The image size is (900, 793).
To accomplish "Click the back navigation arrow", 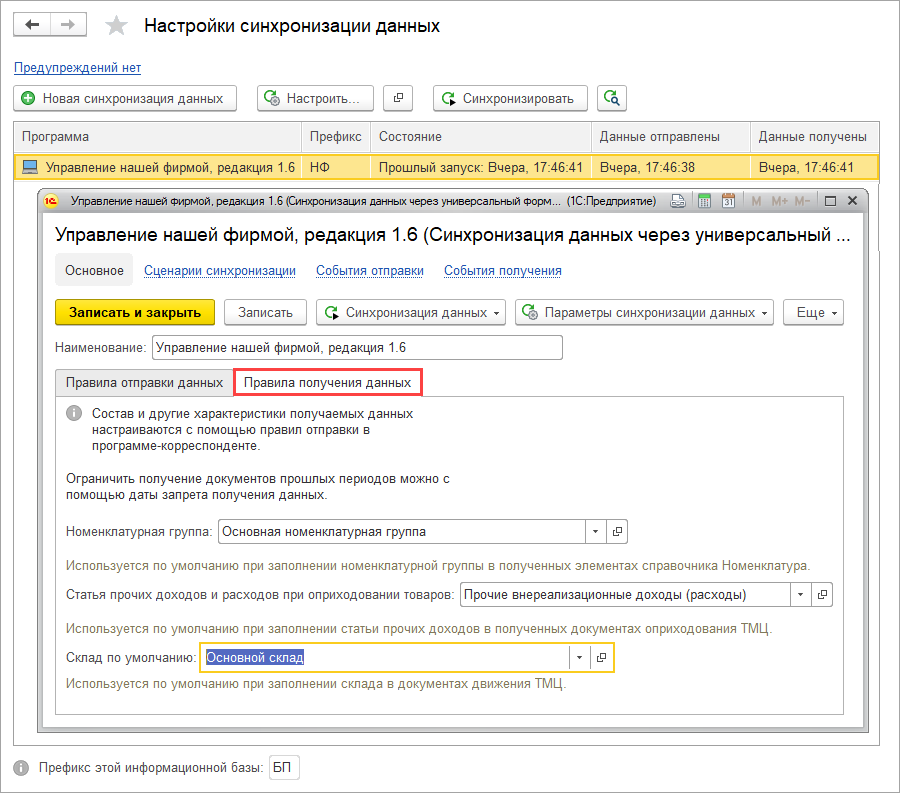I will point(32,25).
